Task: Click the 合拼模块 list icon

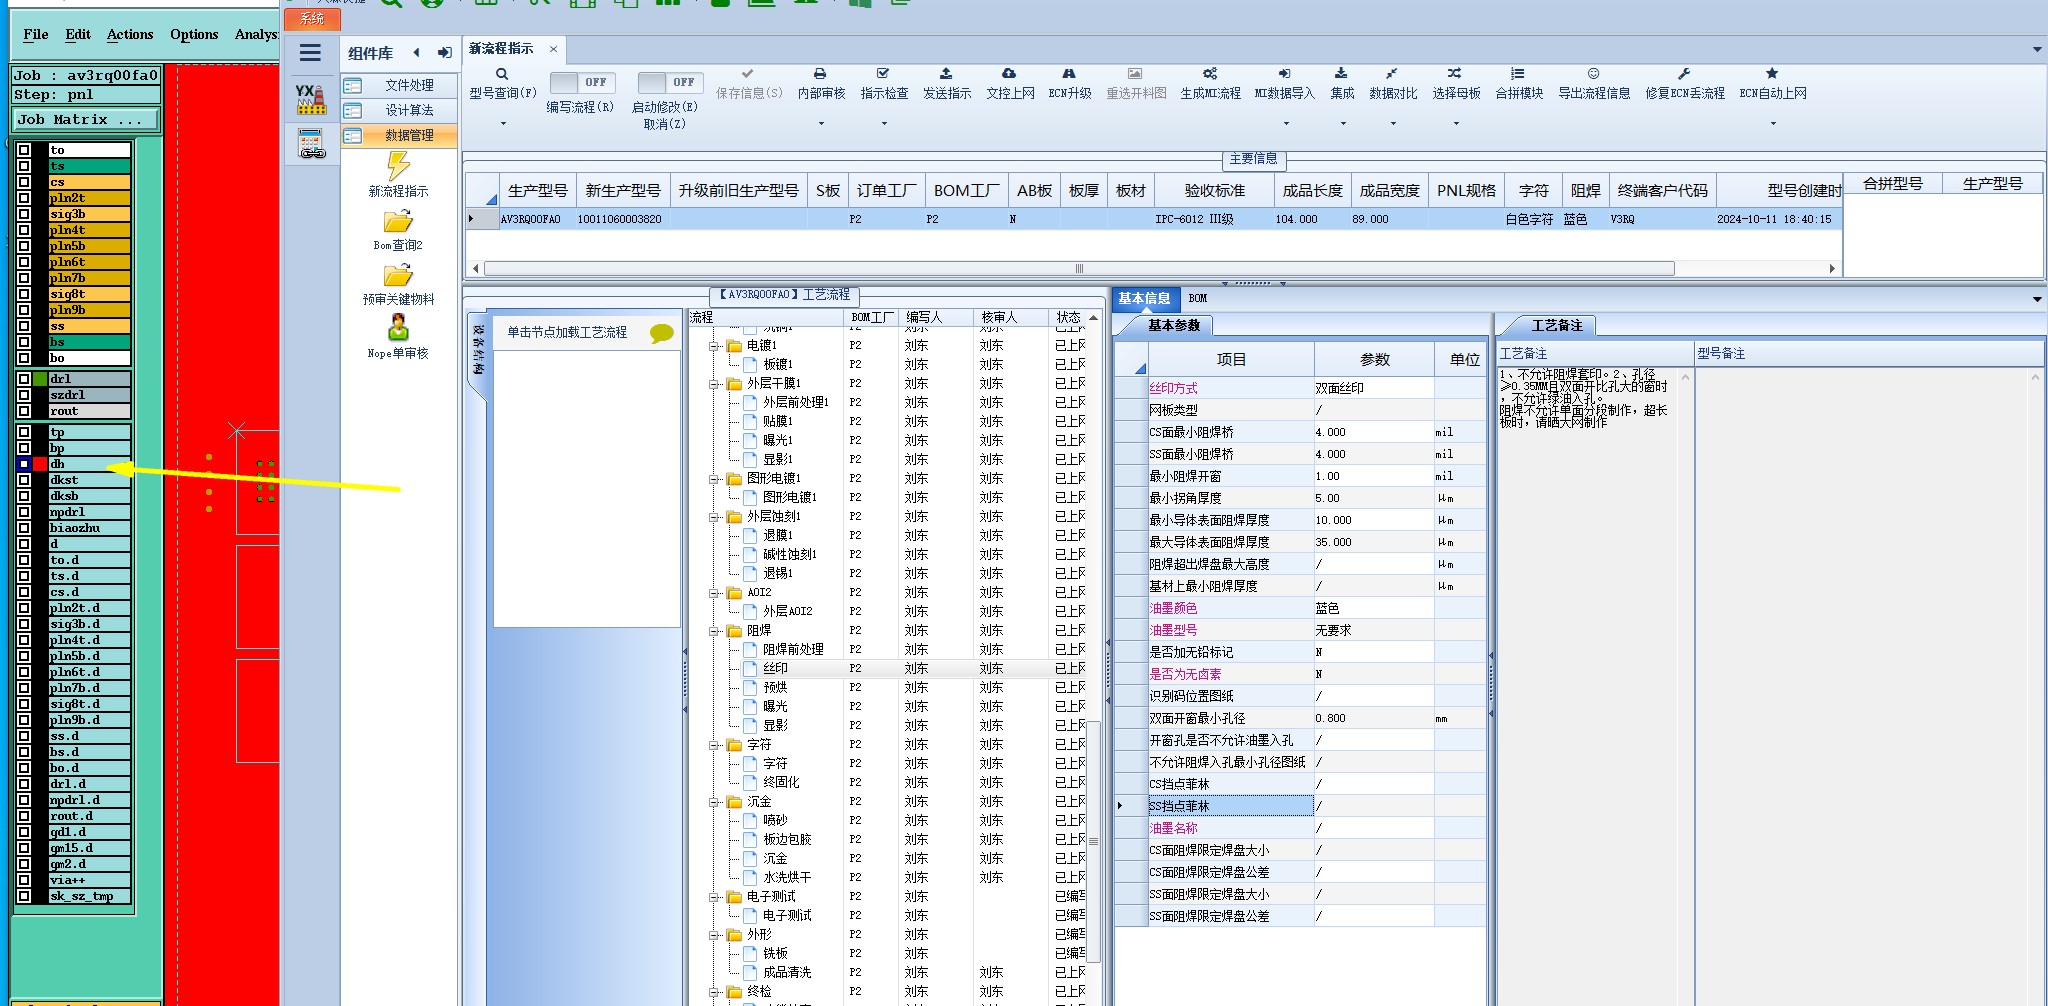Action: (x=1518, y=74)
